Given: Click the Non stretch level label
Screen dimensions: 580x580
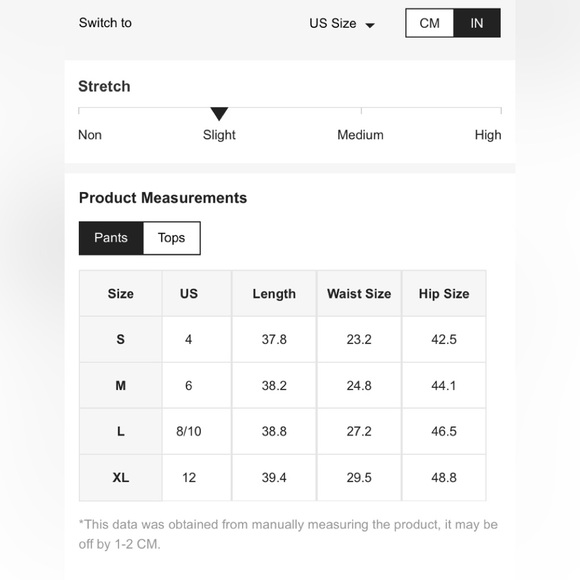Looking at the screenshot, I should click(90, 135).
